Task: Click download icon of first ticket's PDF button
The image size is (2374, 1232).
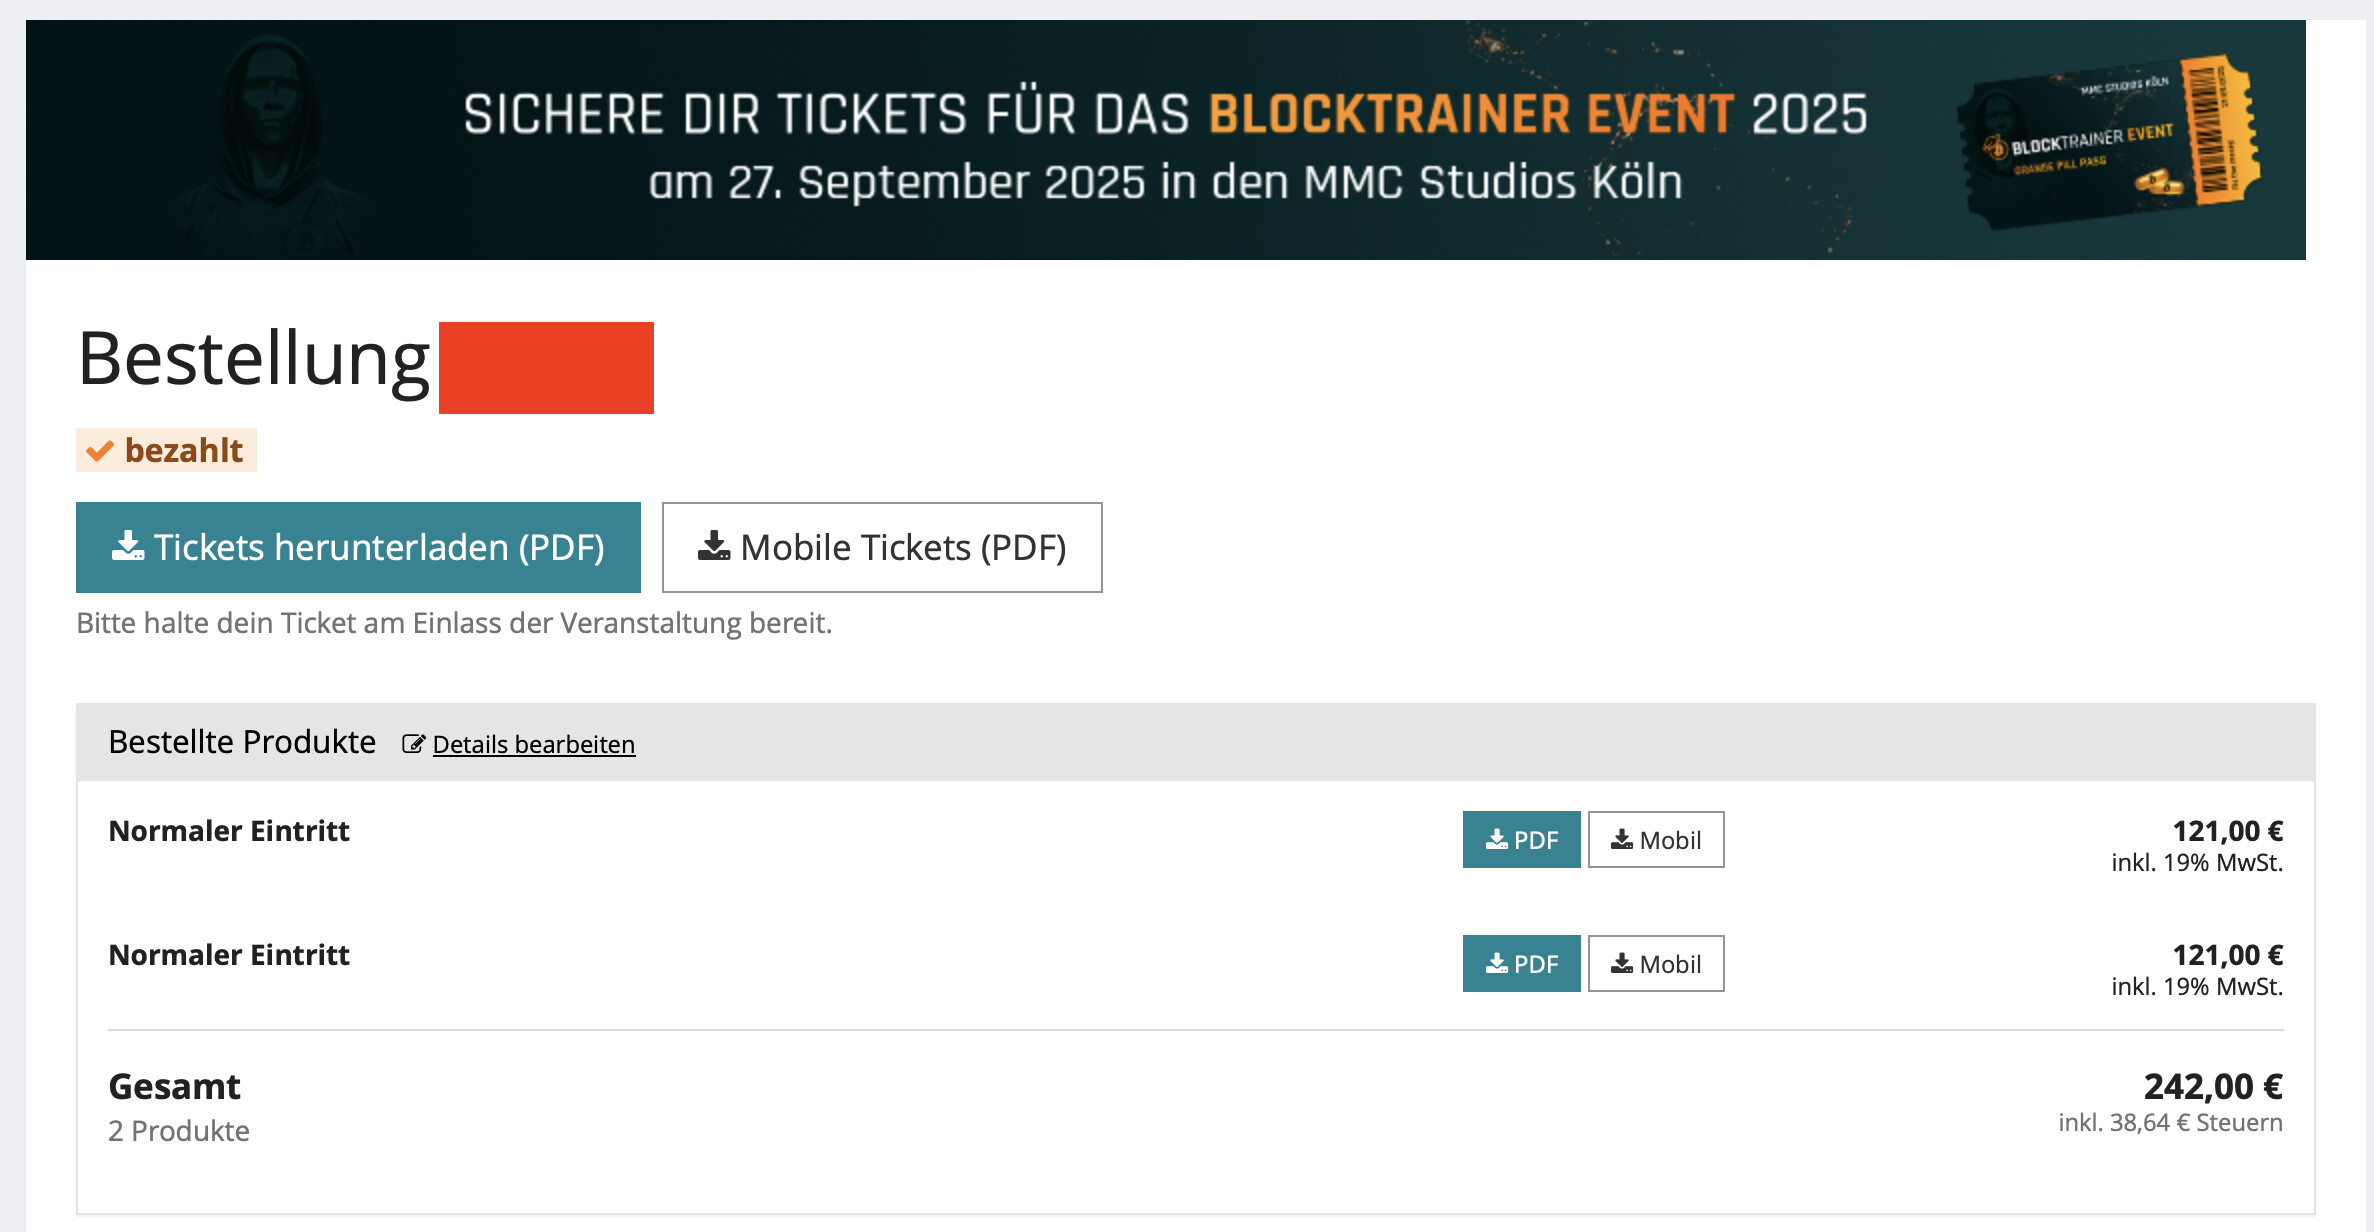Action: (1496, 840)
